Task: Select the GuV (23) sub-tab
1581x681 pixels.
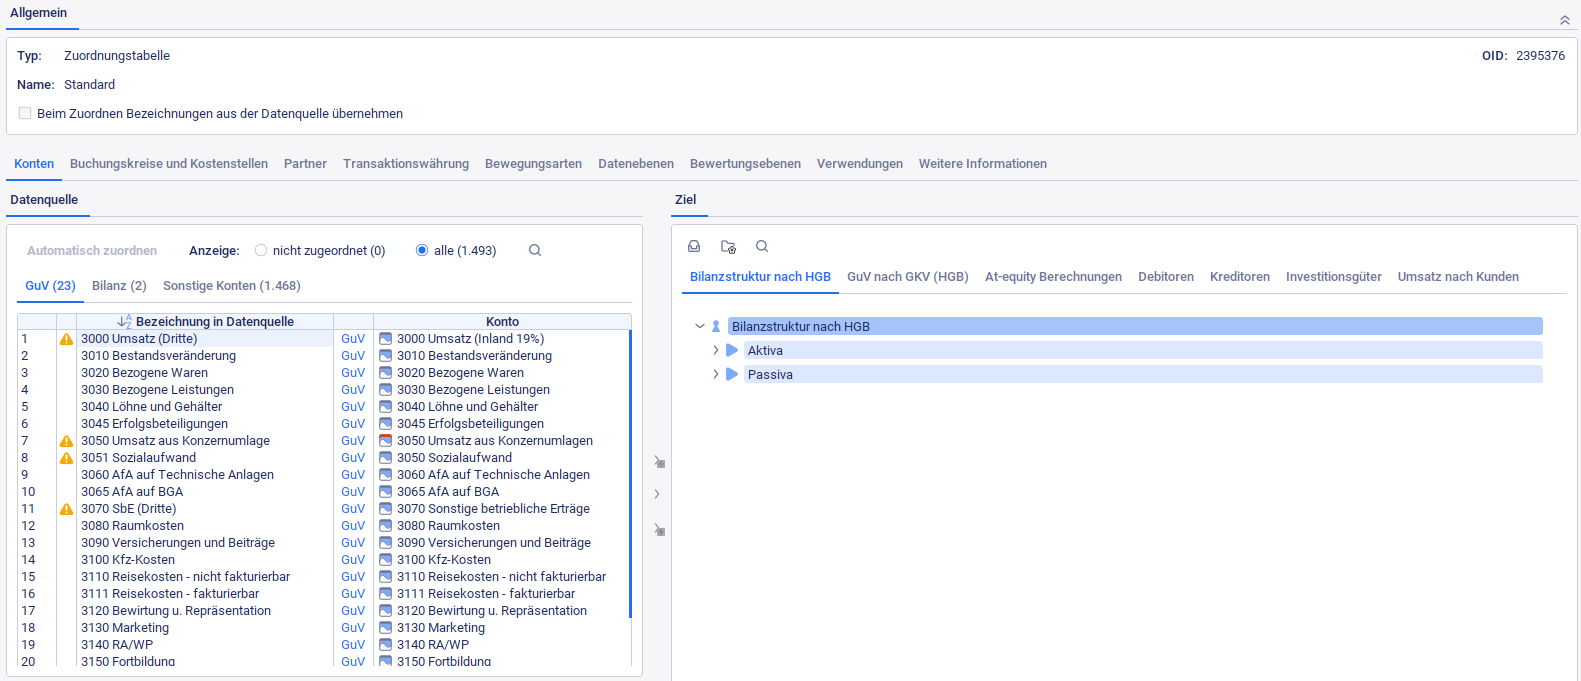Action: 50,285
